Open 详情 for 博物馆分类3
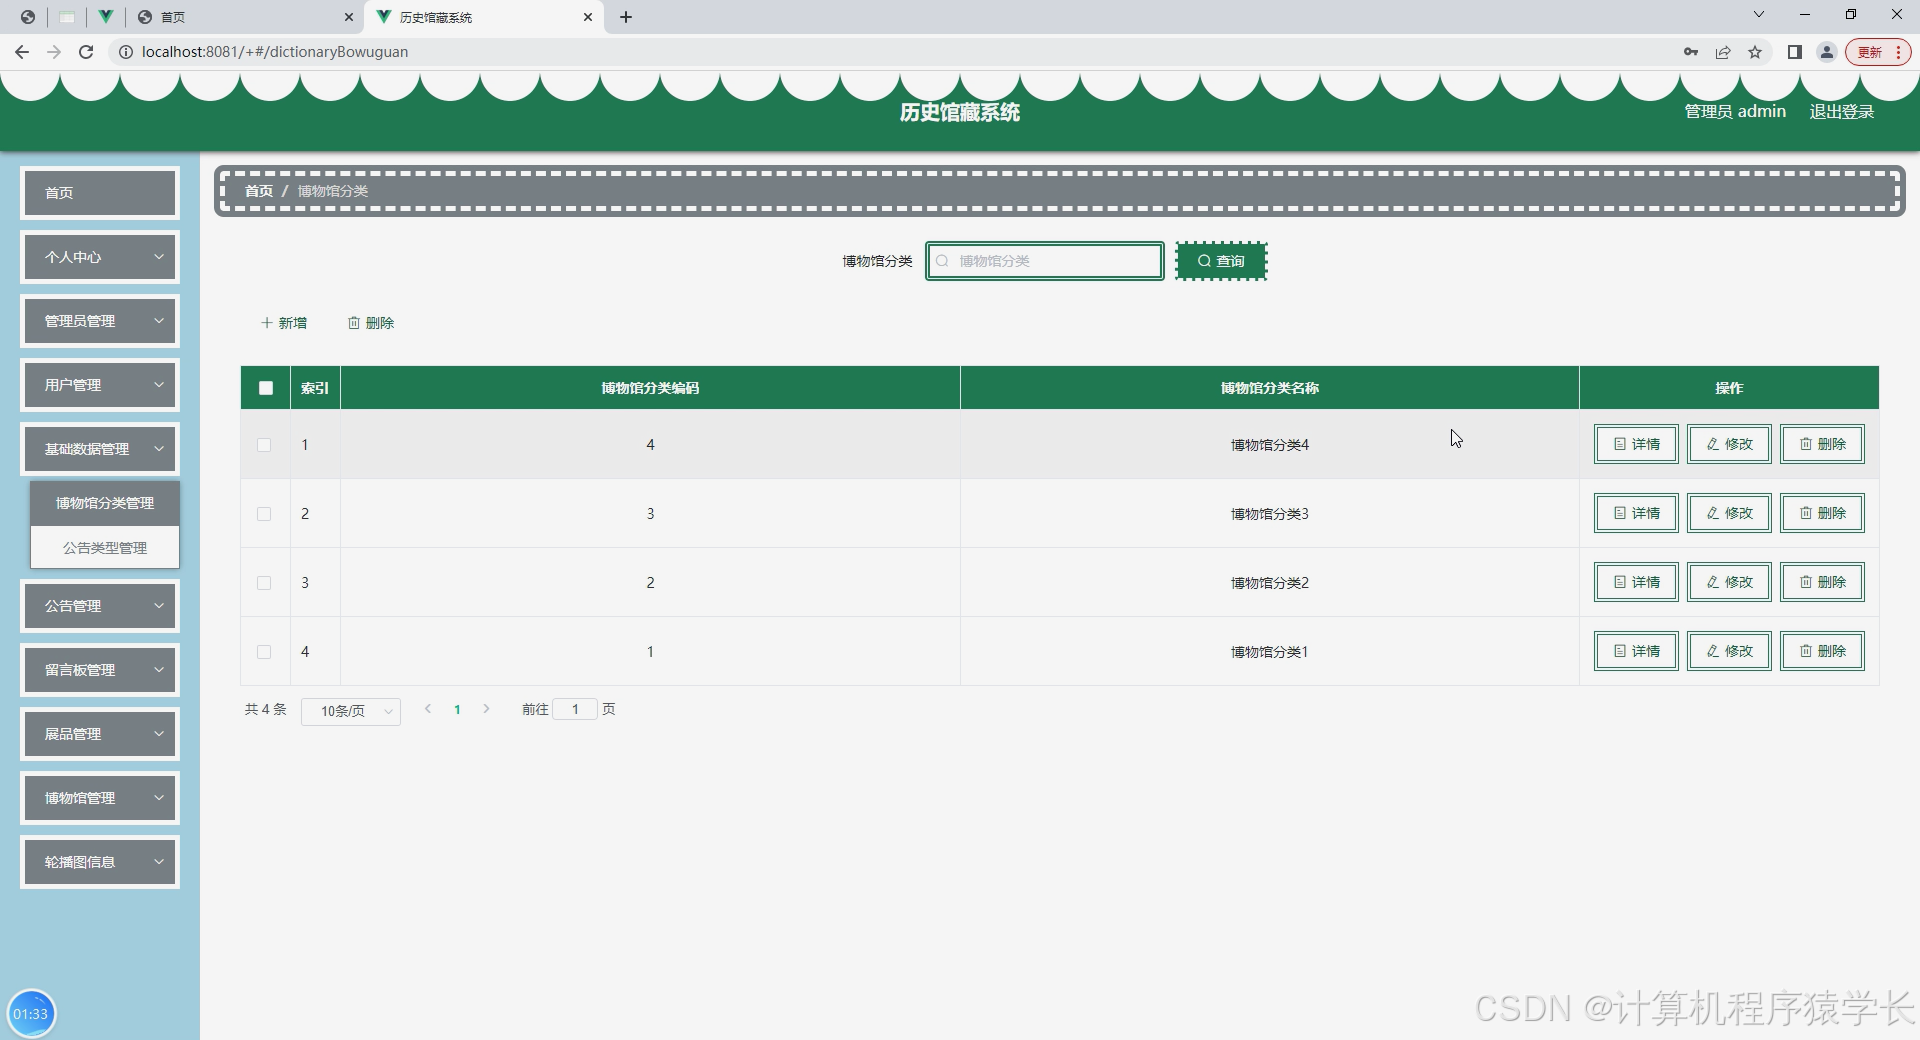 click(1636, 513)
